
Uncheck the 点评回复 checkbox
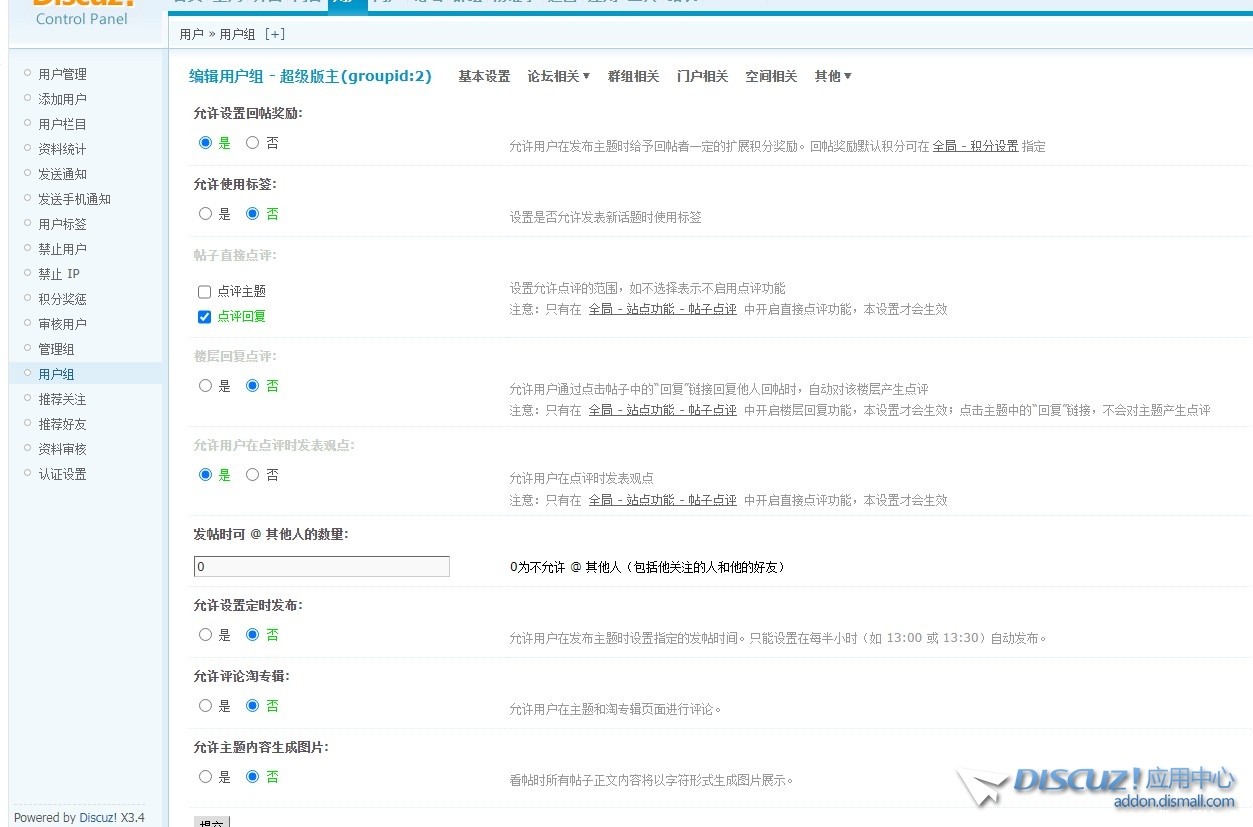205,317
